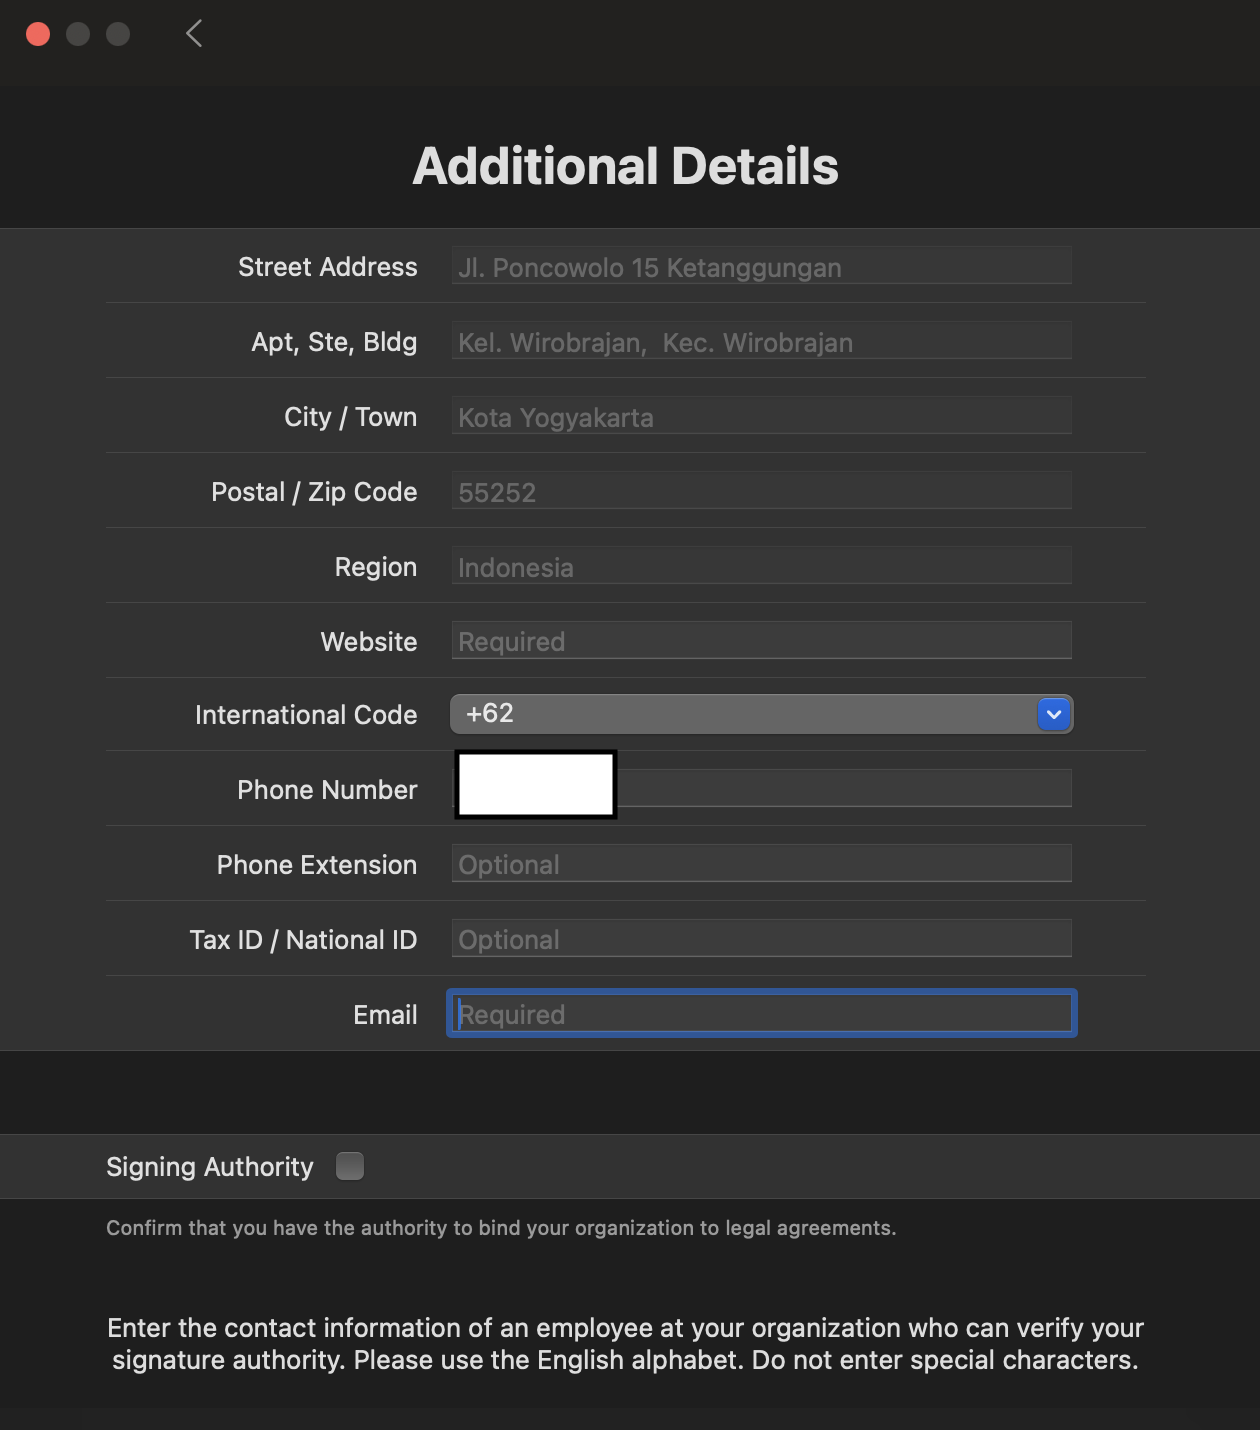
Task: Click the Email field label
Action: click(385, 1015)
